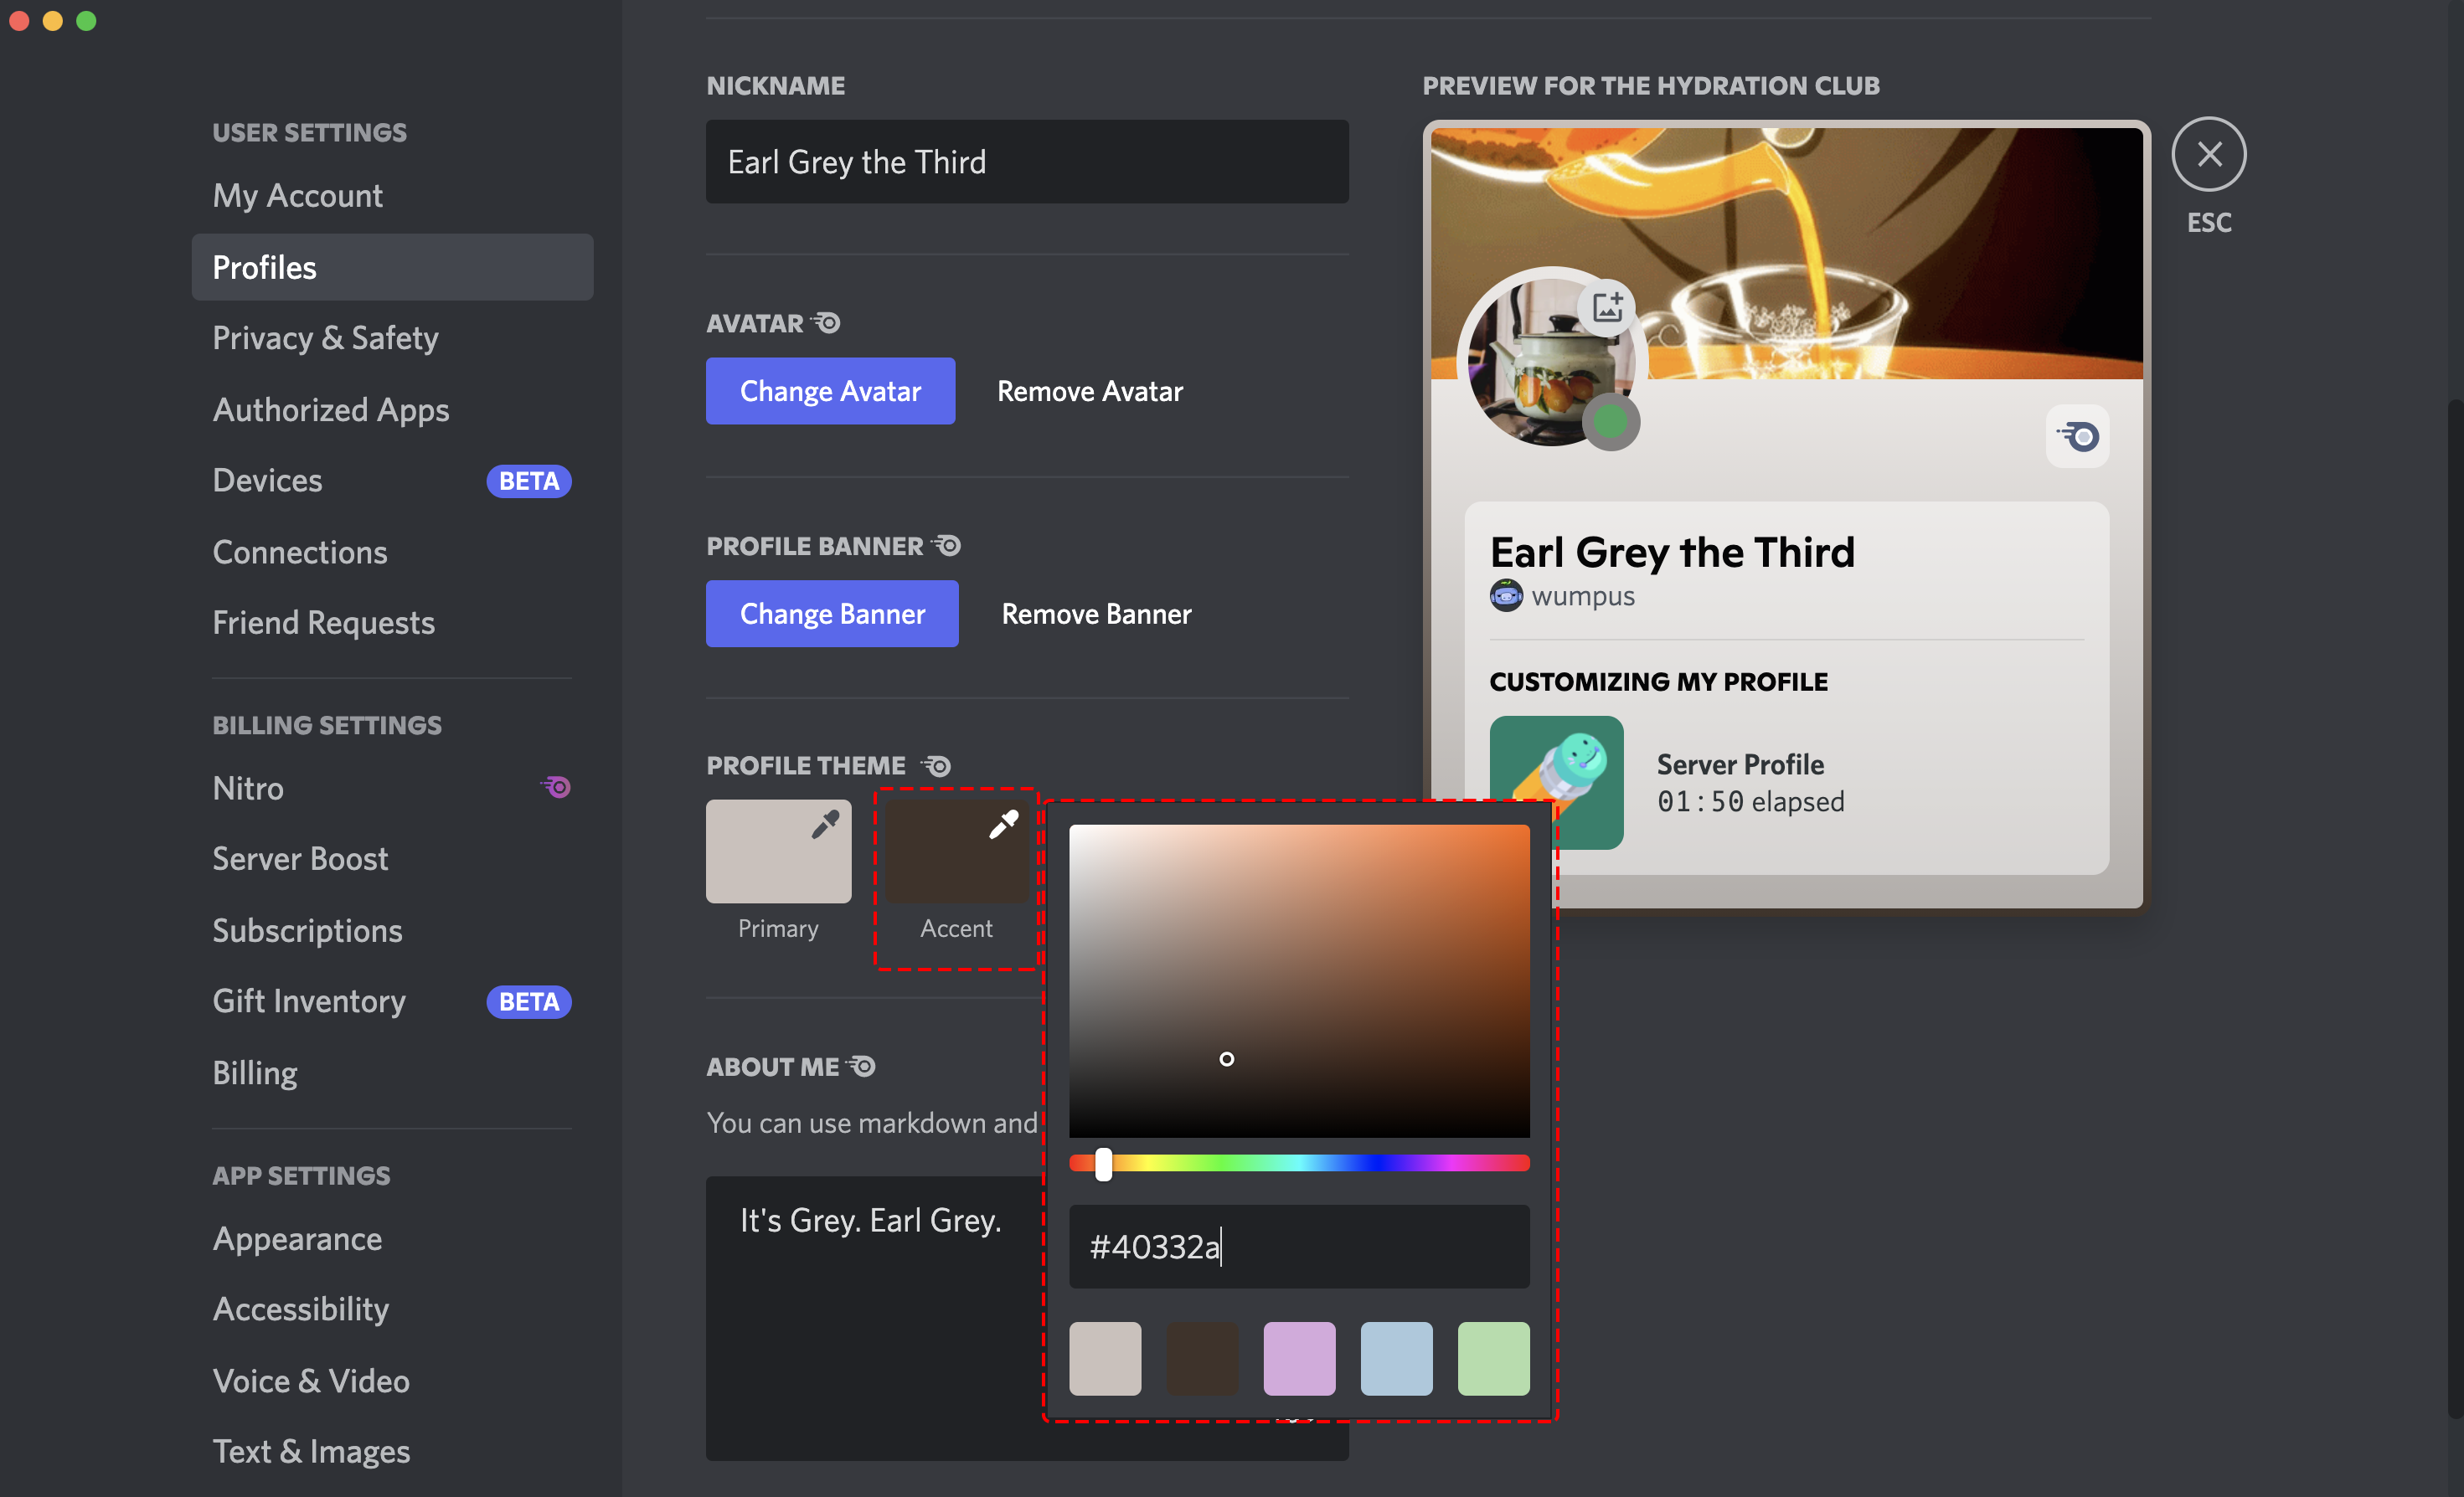Click the hex color input field
2464x1497 pixels.
tap(1299, 1247)
